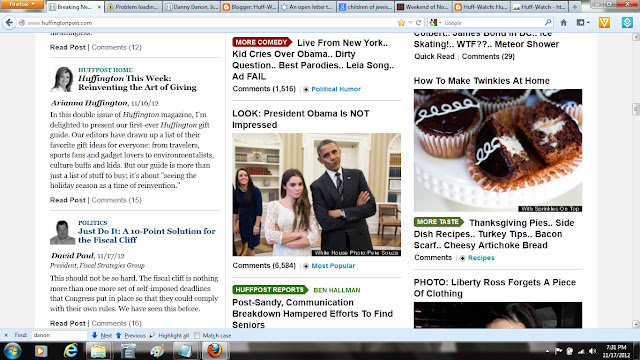This screenshot has height=360, width=640.
Task: Switch to the Problem loading tab
Action: tap(133, 7)
